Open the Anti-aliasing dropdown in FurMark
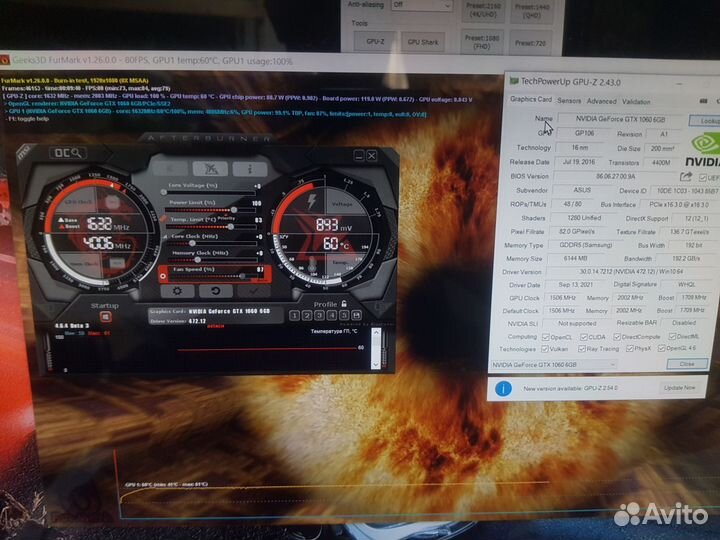This screenshot has width=720, height=540. [422, 5]
